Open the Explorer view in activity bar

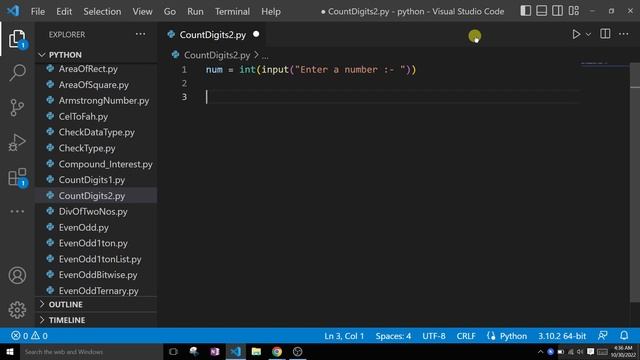pos(17,39)
